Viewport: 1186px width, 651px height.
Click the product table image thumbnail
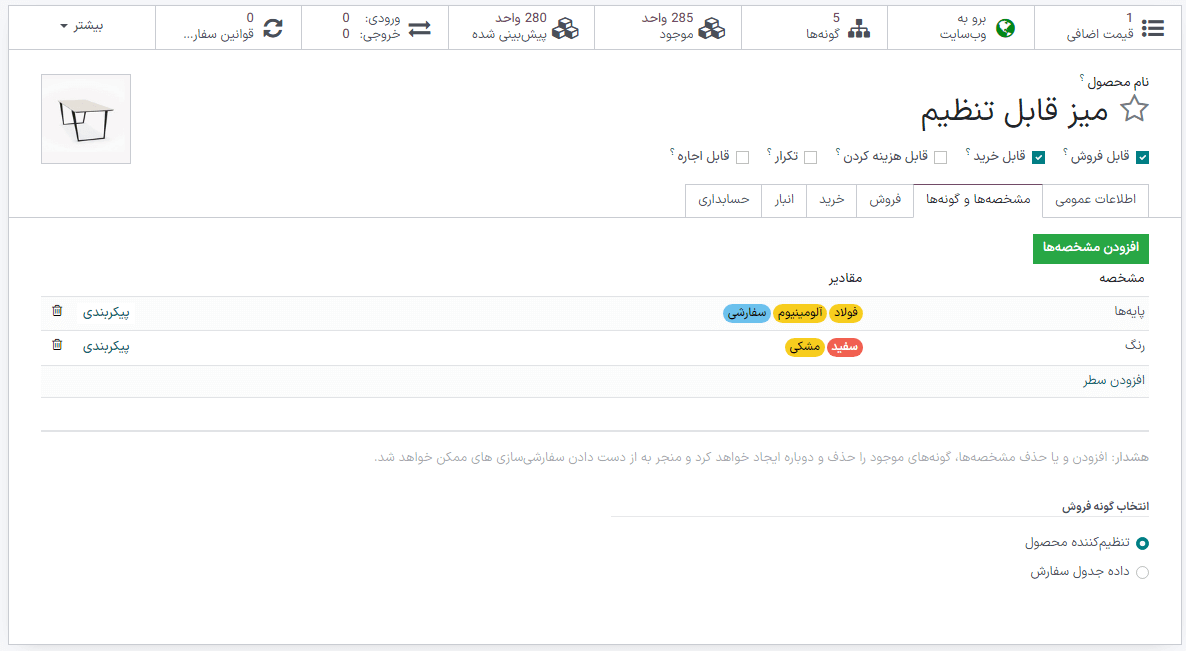click(86, 119)
